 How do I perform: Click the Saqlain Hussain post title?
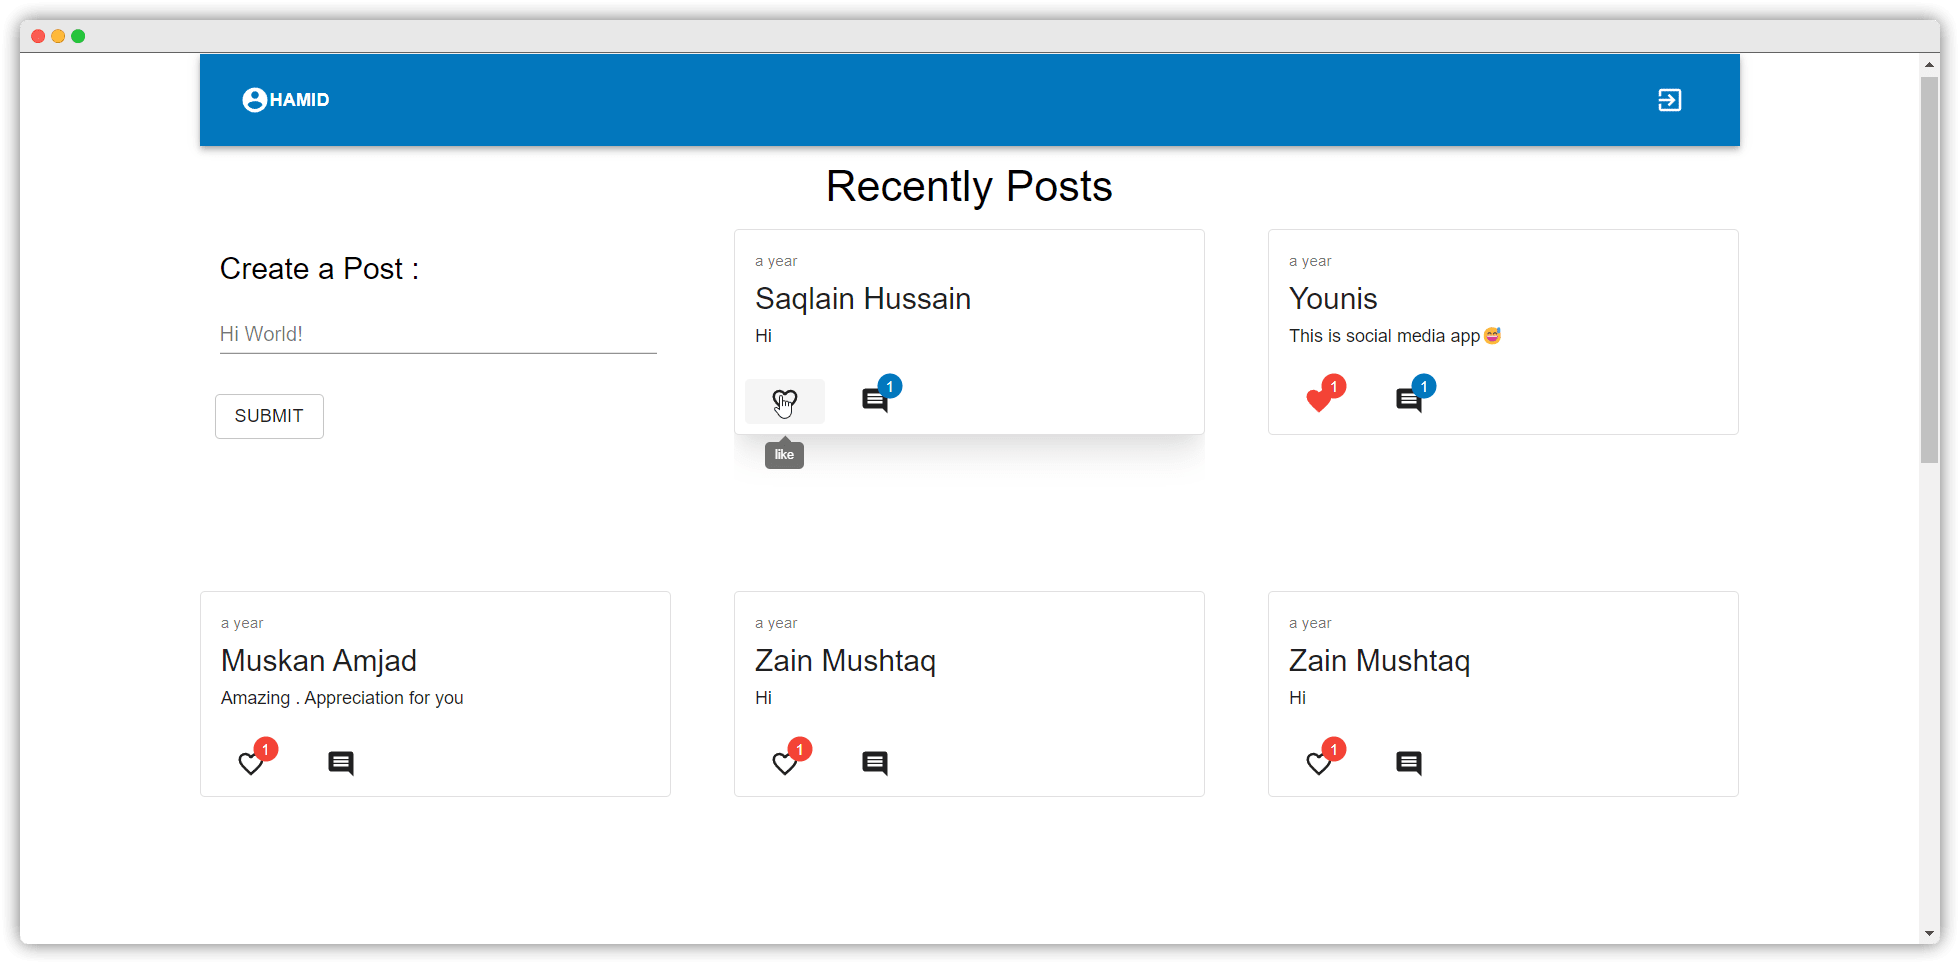point(863,299)
